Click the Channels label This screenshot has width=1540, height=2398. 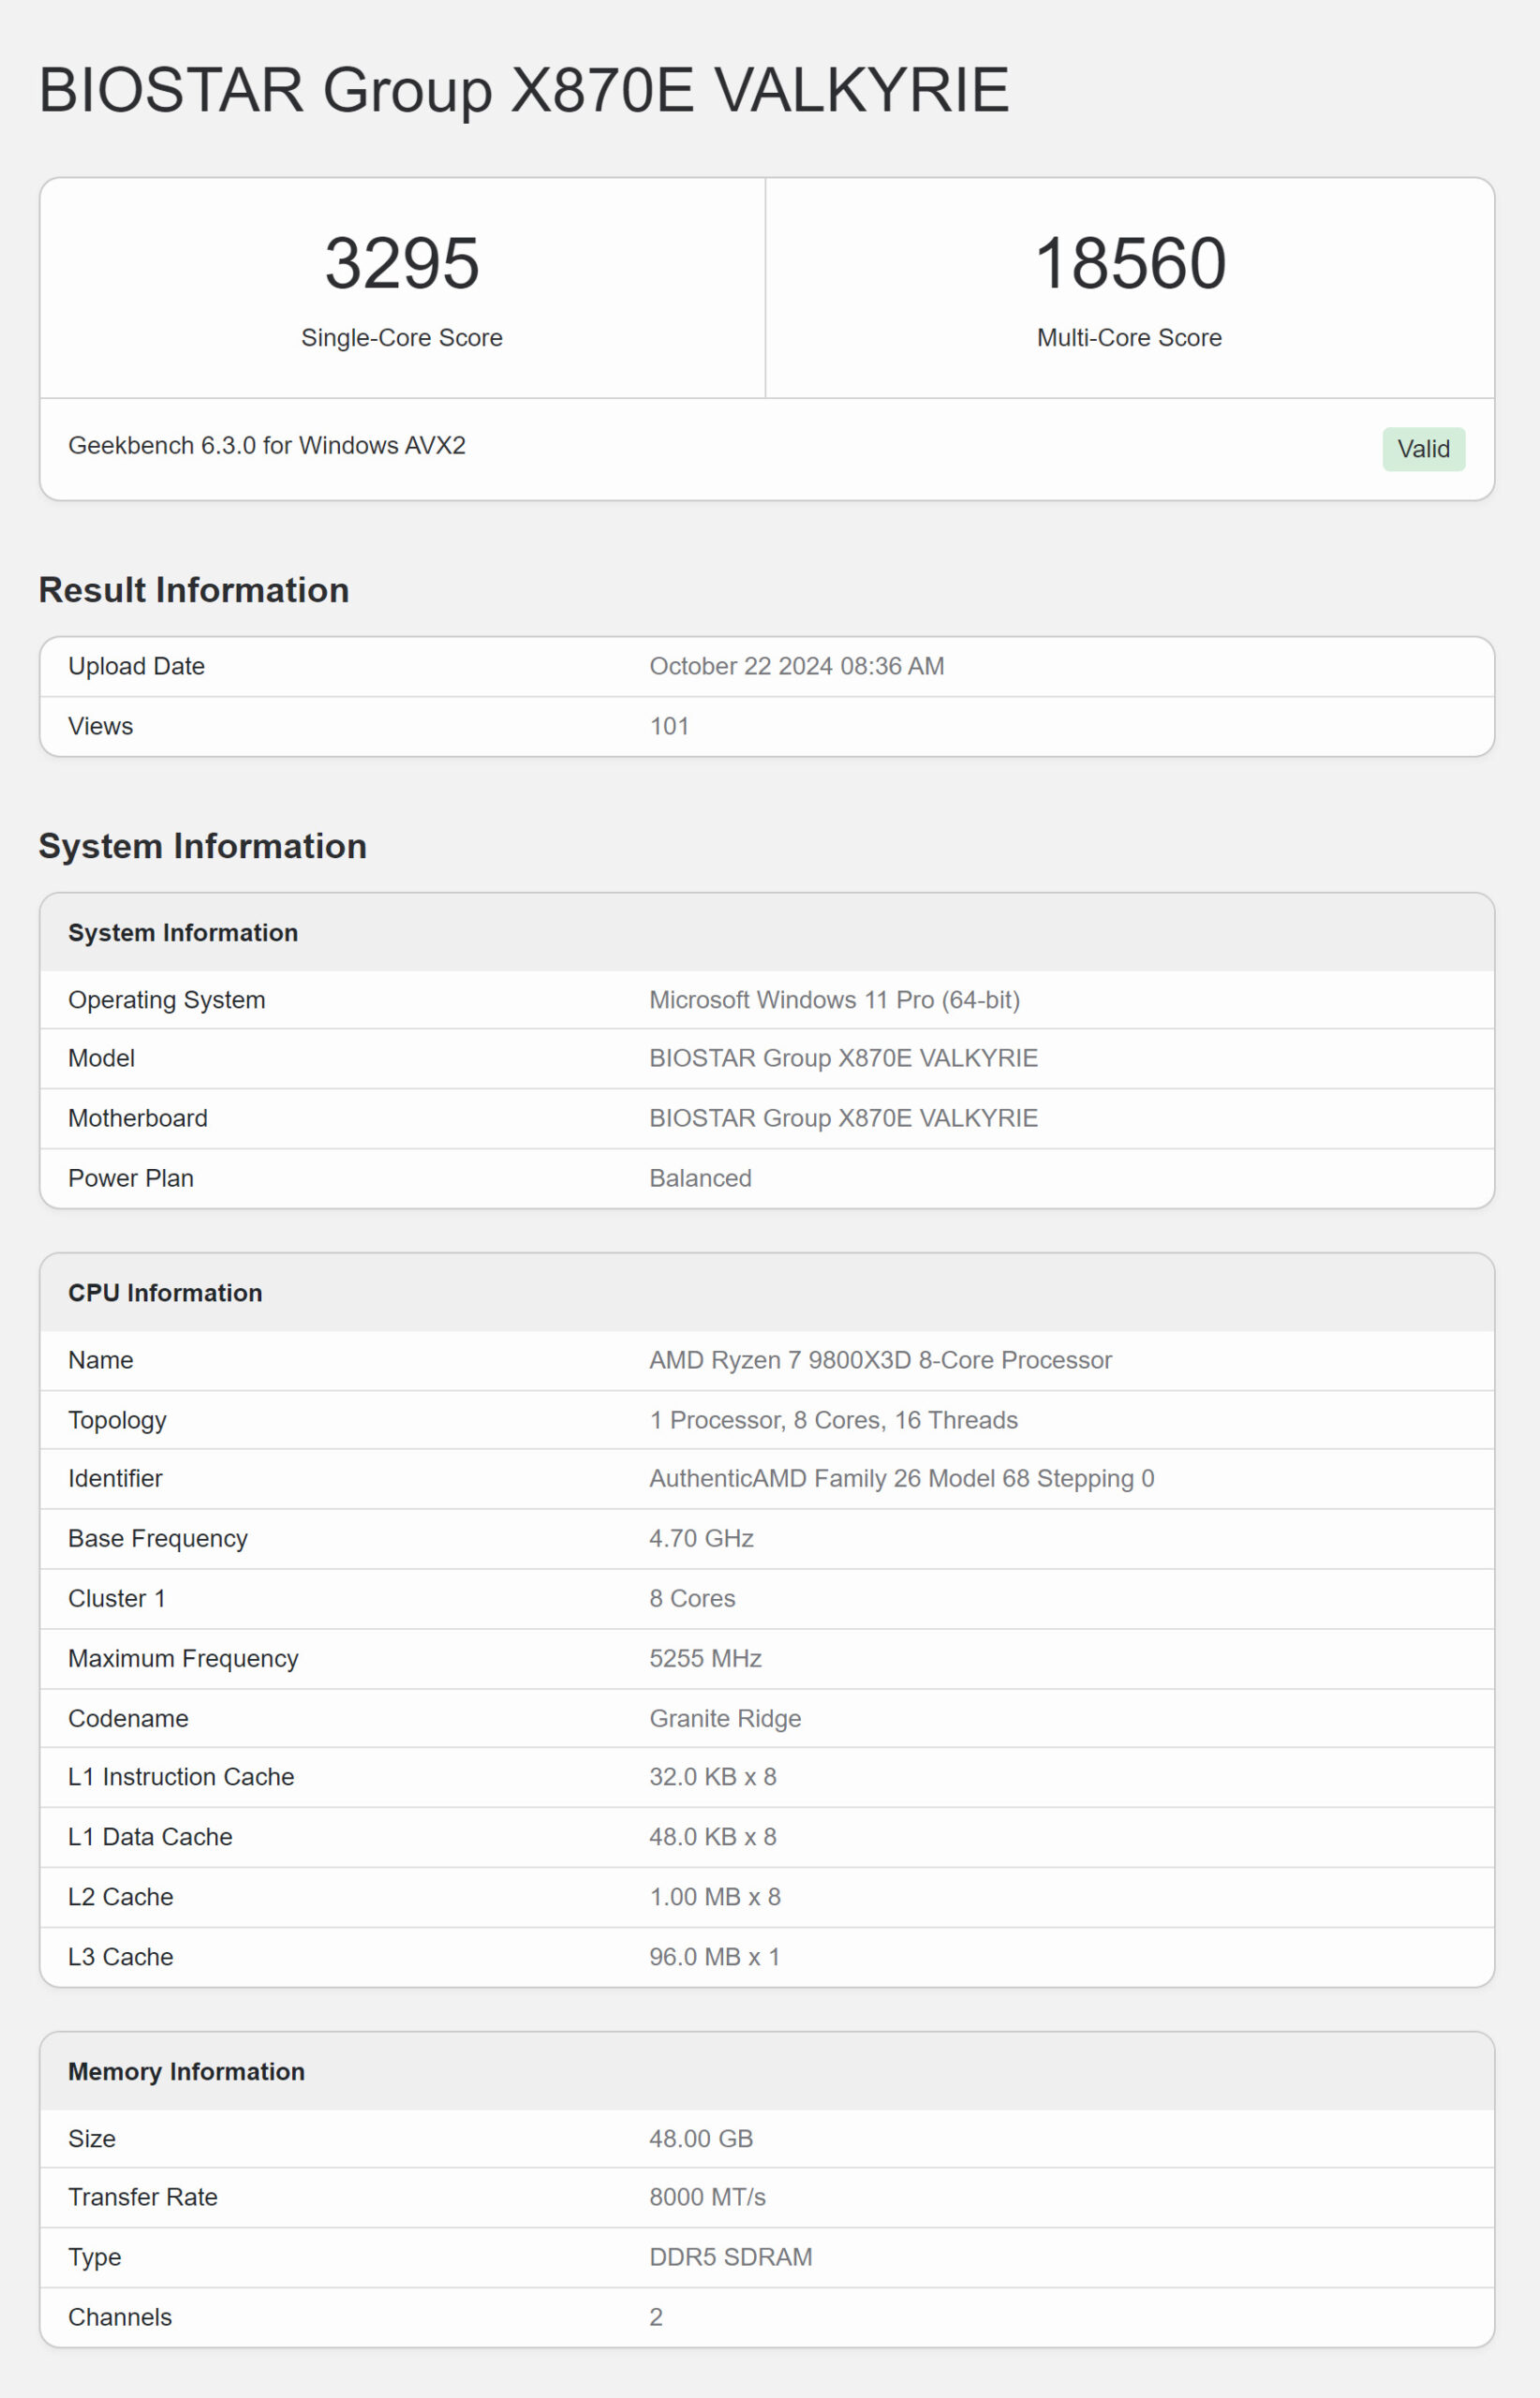click(120, 2316)
